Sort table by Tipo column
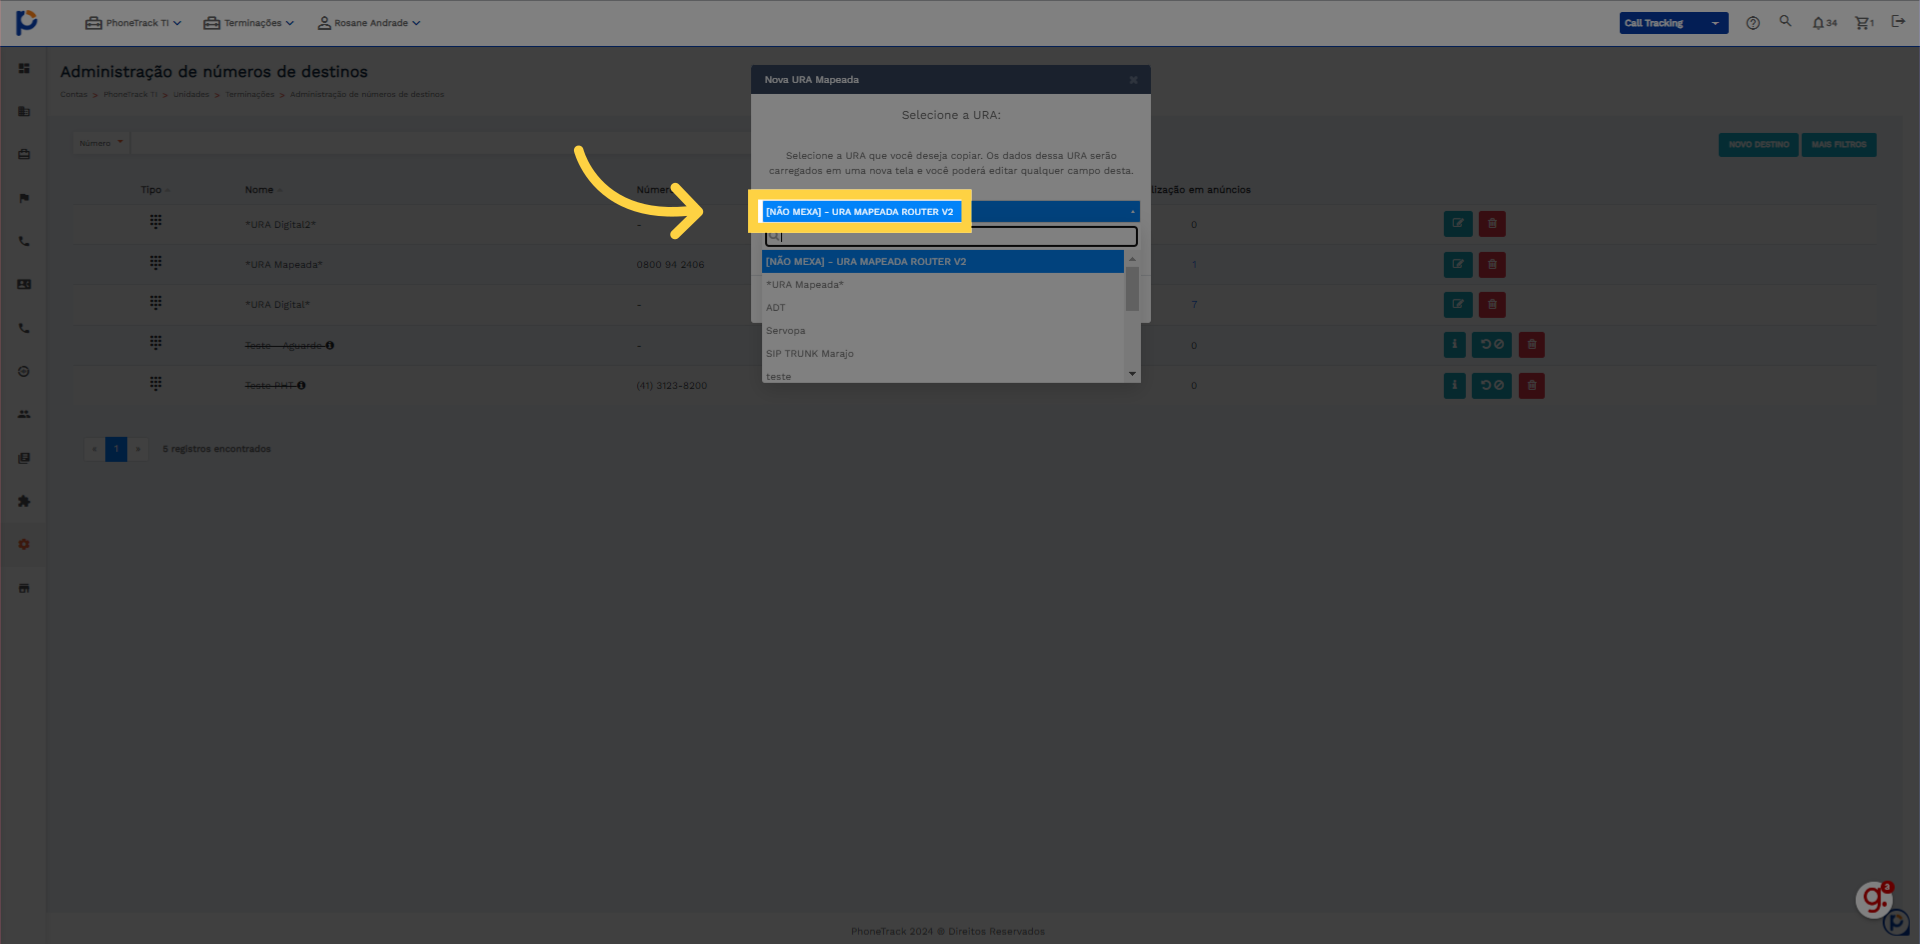Screen dimensions: 1920x944 coord(155,190)
